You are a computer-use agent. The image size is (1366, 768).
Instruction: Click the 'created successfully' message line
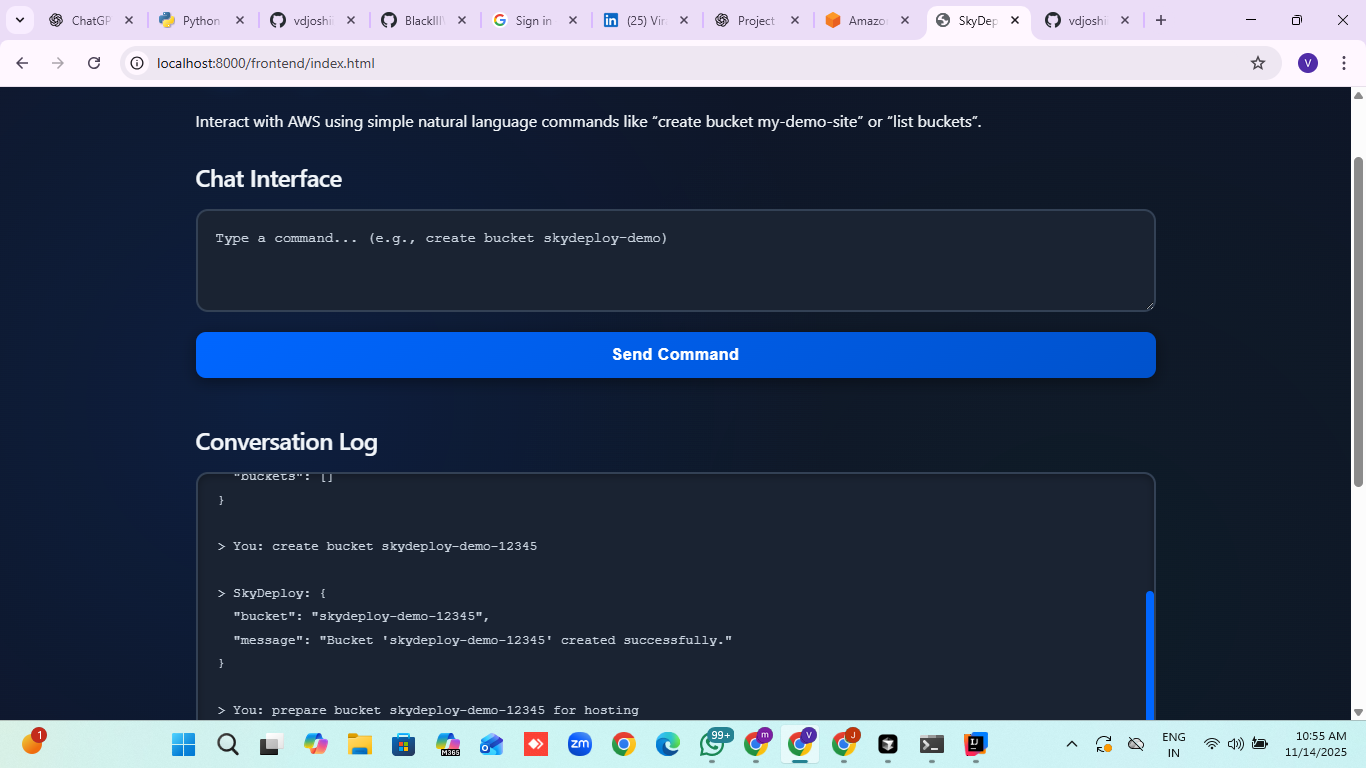[483, 640]
